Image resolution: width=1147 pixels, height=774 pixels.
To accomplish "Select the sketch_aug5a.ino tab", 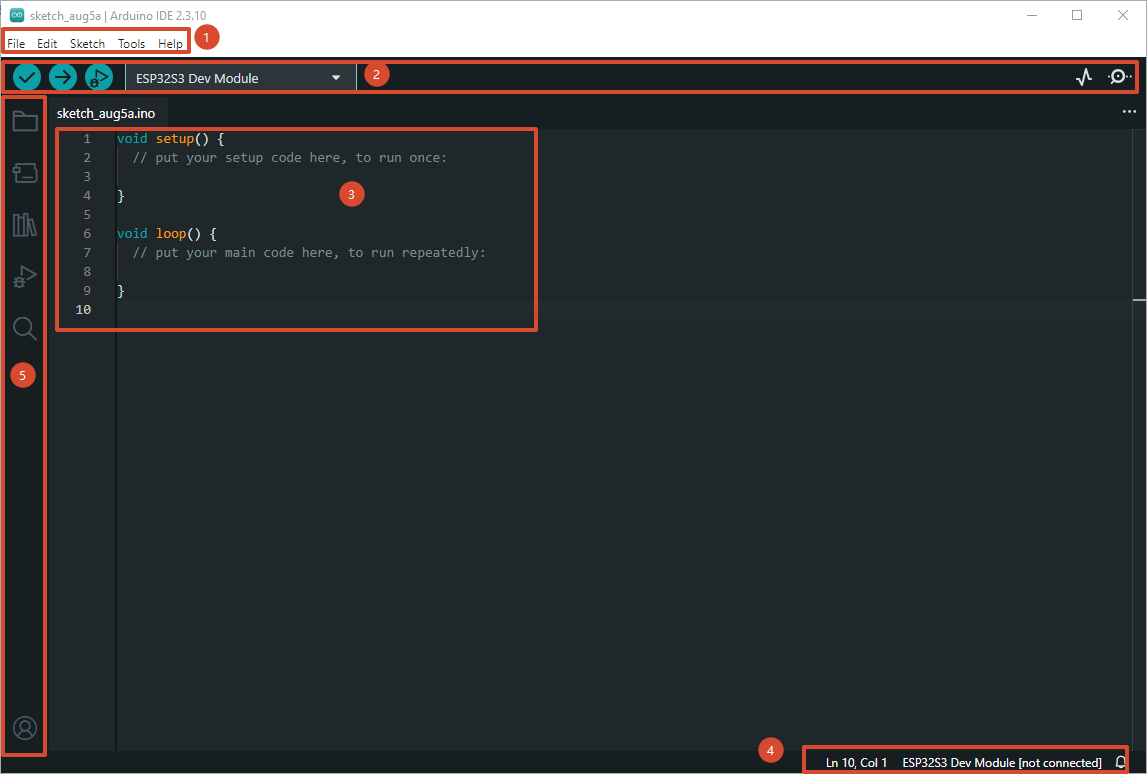I will (106, 113).
